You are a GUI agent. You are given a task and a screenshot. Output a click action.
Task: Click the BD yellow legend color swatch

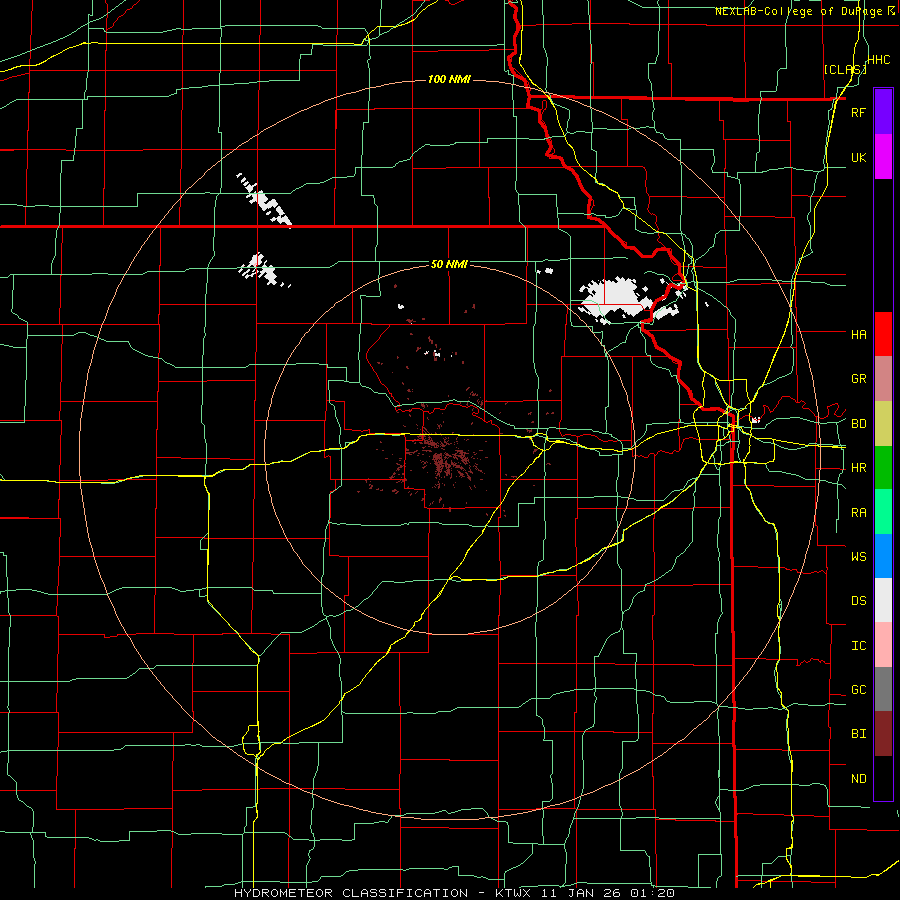tap(883, 424)
